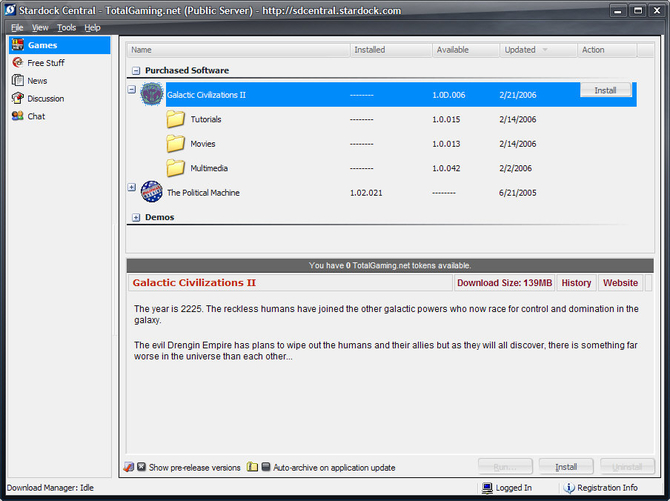Viewport: 670px width, 501px height.
Task: Open the Website link
Action: click(620, 283)
